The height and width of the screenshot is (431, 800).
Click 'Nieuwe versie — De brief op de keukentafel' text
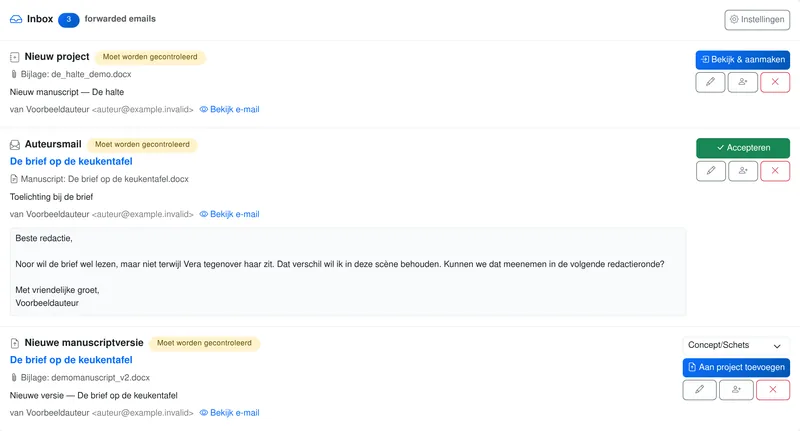pyautogui.click(x=93, y=396)
